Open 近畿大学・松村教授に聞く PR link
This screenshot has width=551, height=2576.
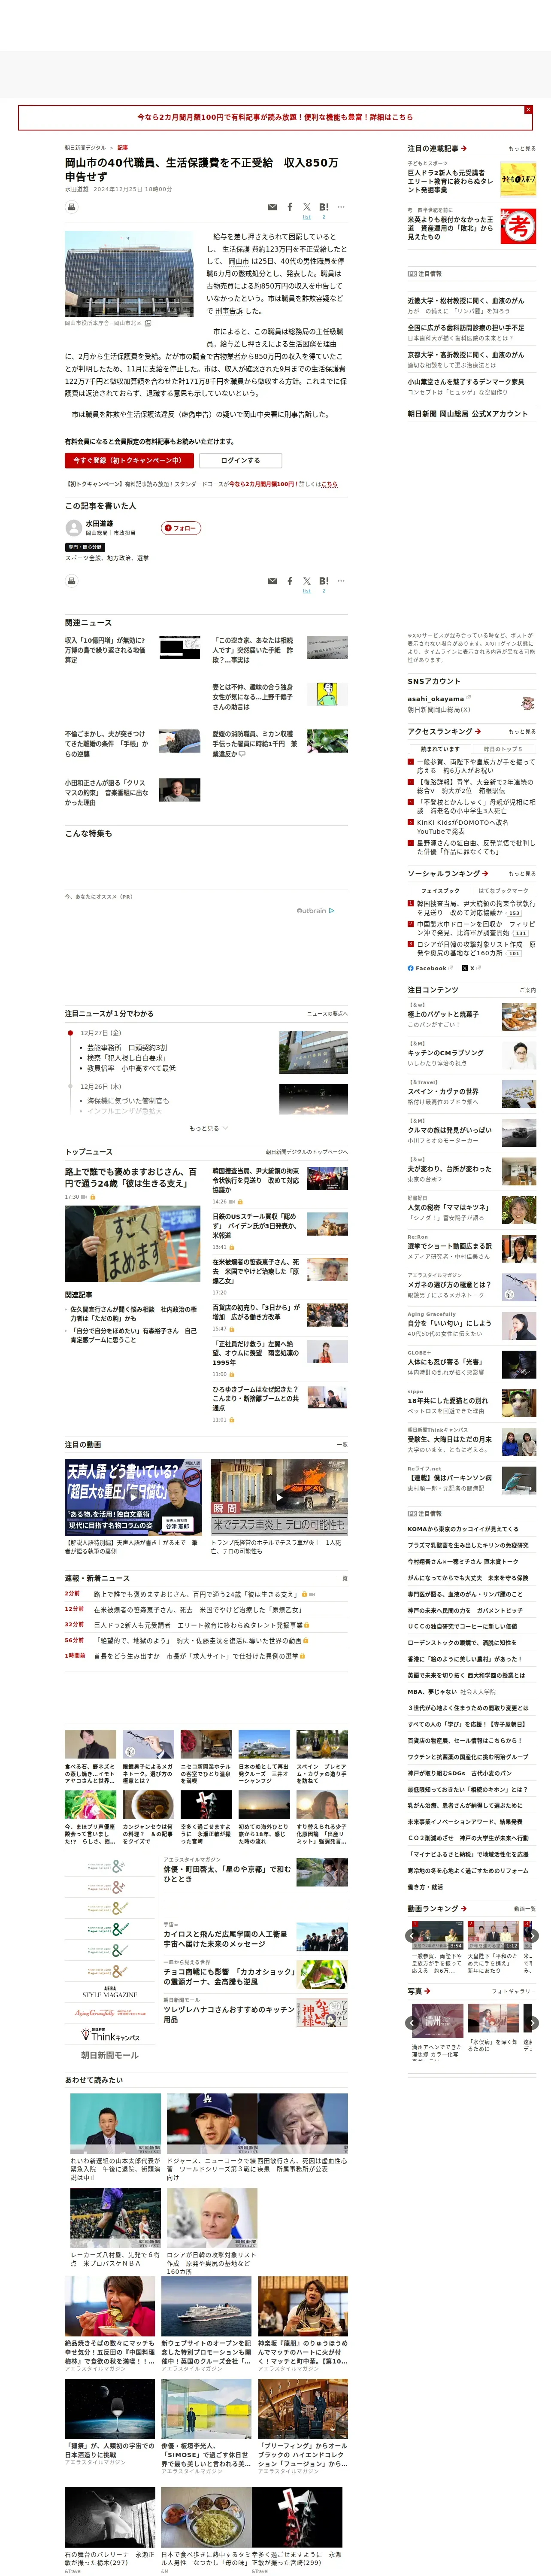pyautogui.click(x=465, y=300)
